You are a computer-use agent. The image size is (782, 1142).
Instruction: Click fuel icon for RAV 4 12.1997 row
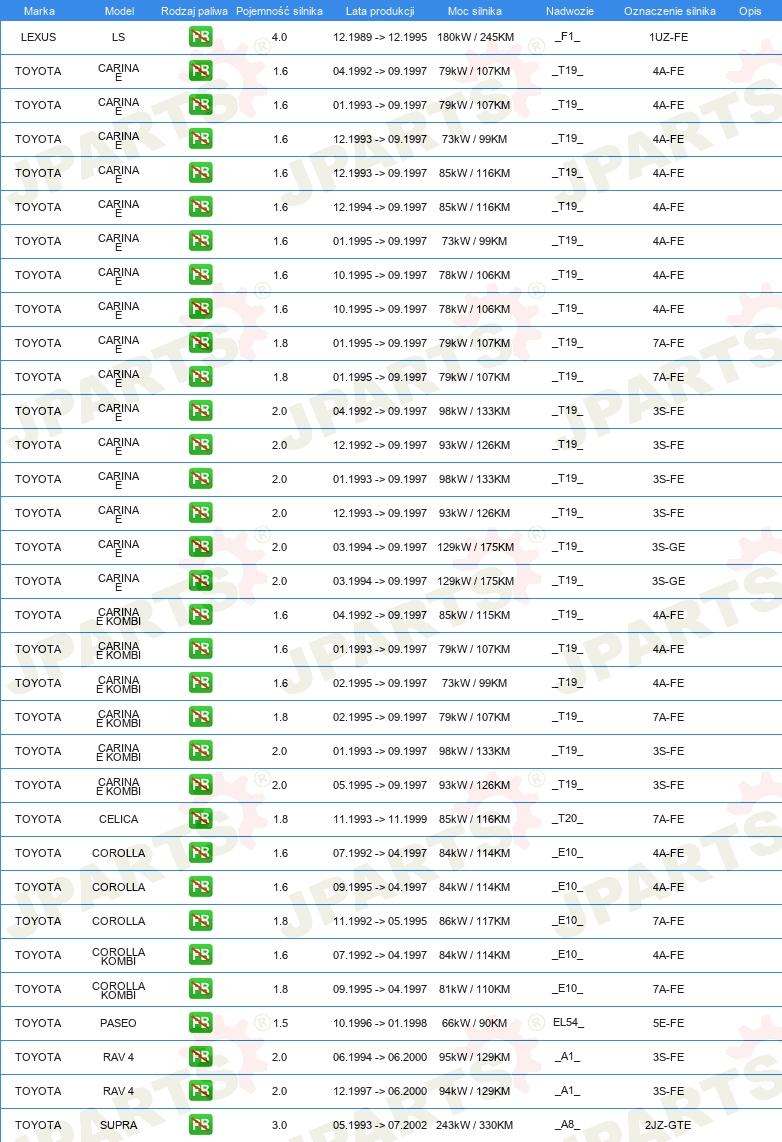pyautogui.click(x=200, y=1090)
